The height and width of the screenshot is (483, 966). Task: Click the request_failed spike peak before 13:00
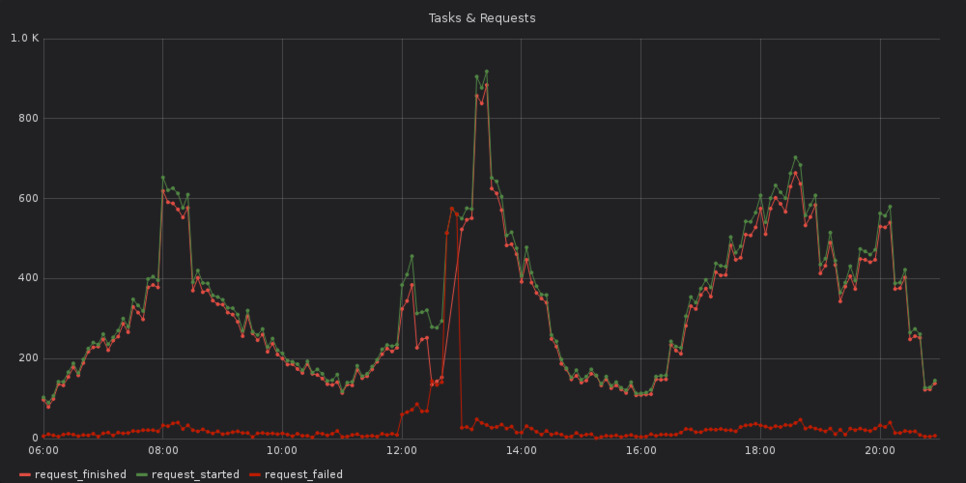tap(452, 209)
